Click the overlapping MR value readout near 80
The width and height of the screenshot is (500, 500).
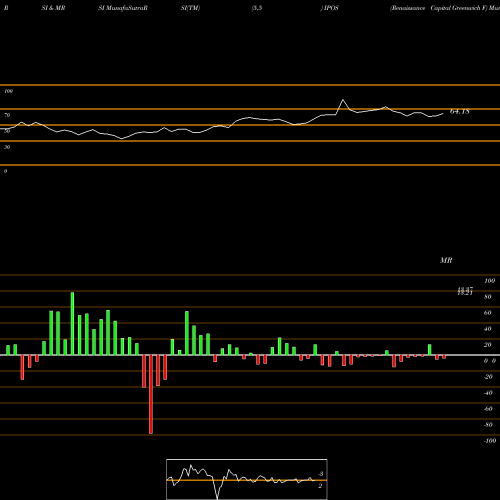(465, 291)
